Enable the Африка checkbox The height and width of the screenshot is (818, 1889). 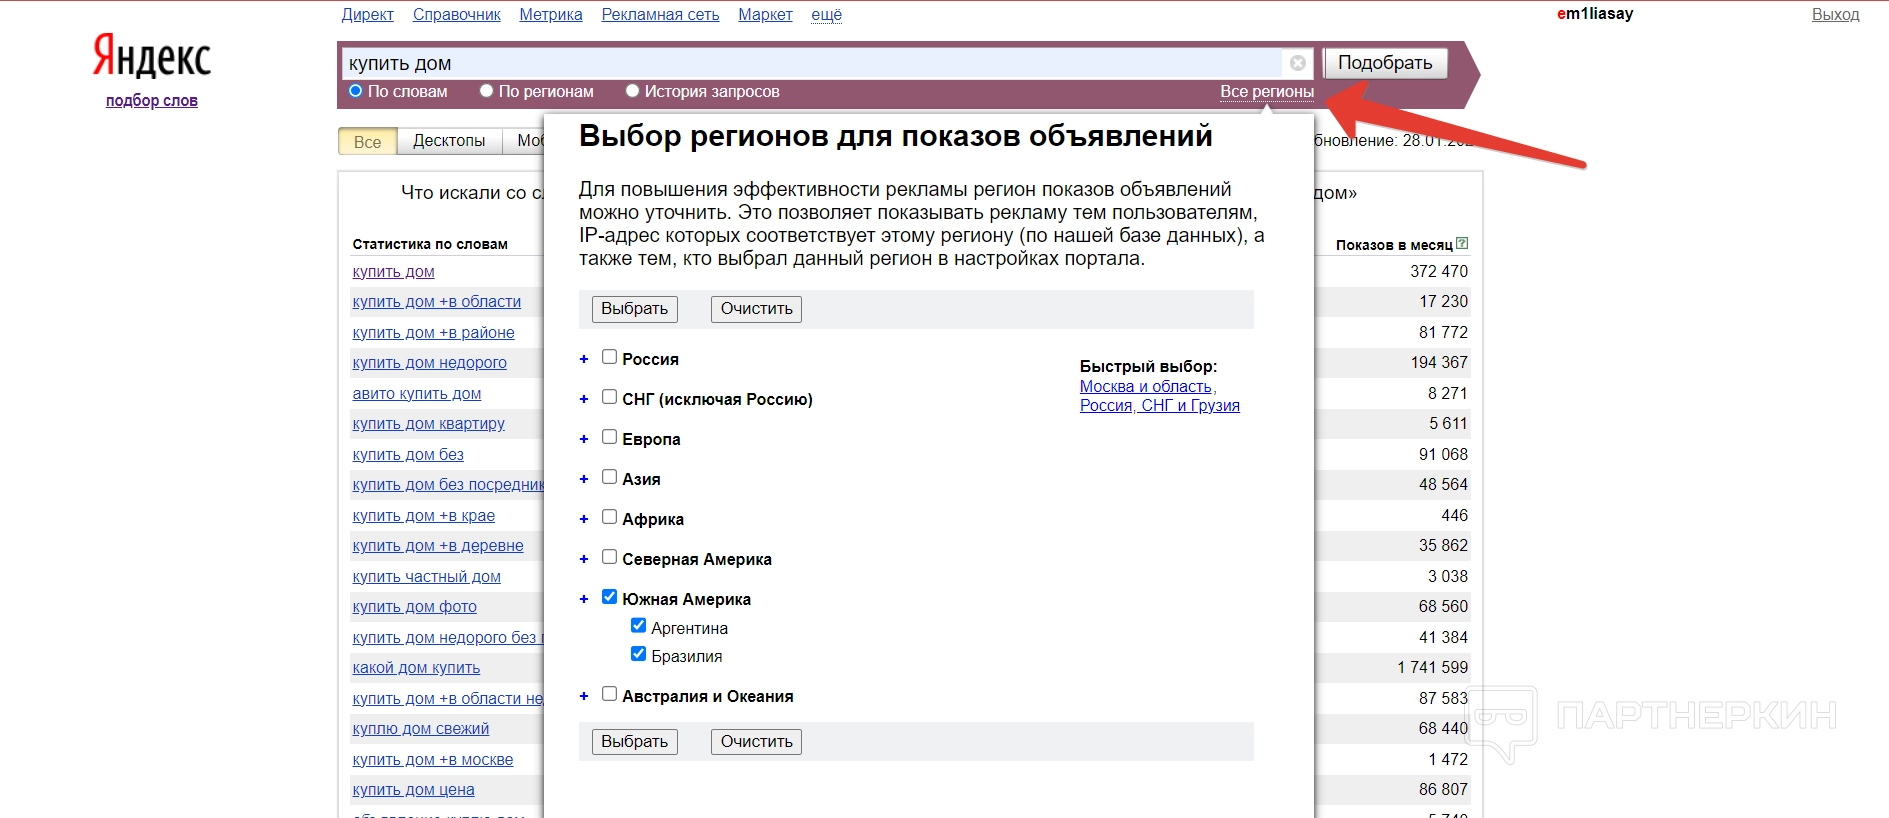click(x=609, y=517)
